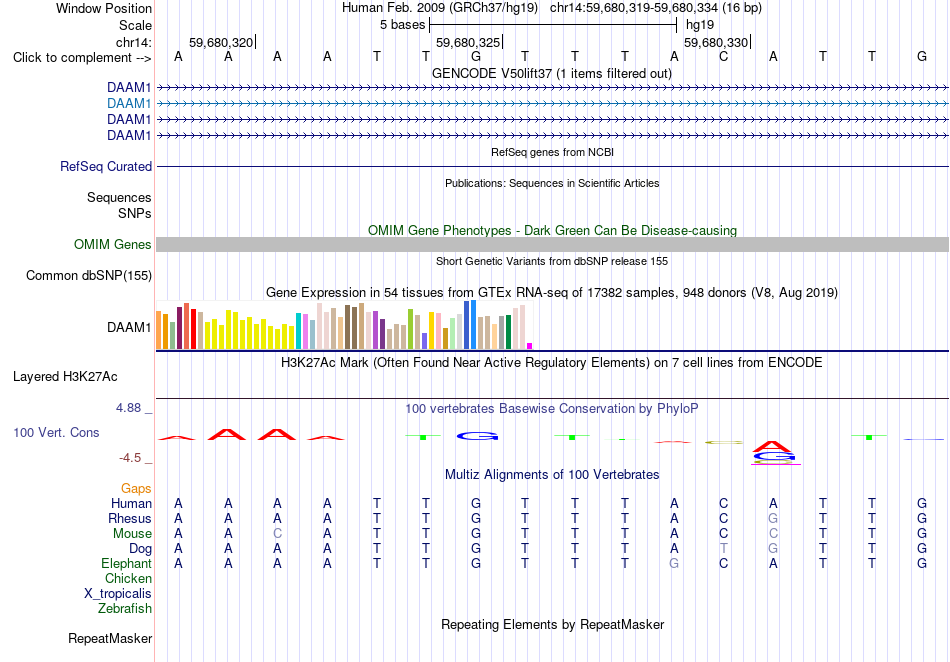950x662 pixels.
Task: Click the DAAM1 label beside GTEx bar chart
Action: tap(129, 328)
